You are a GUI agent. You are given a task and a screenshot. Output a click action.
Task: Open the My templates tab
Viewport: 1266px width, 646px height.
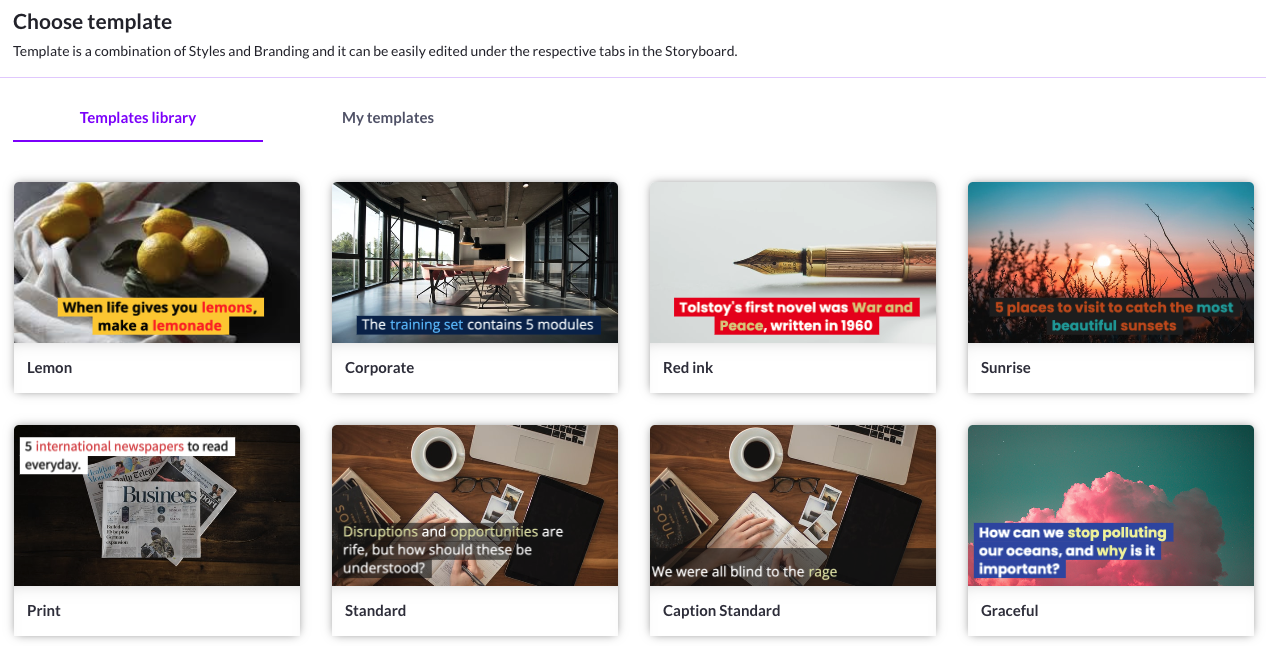pos(388,118)
